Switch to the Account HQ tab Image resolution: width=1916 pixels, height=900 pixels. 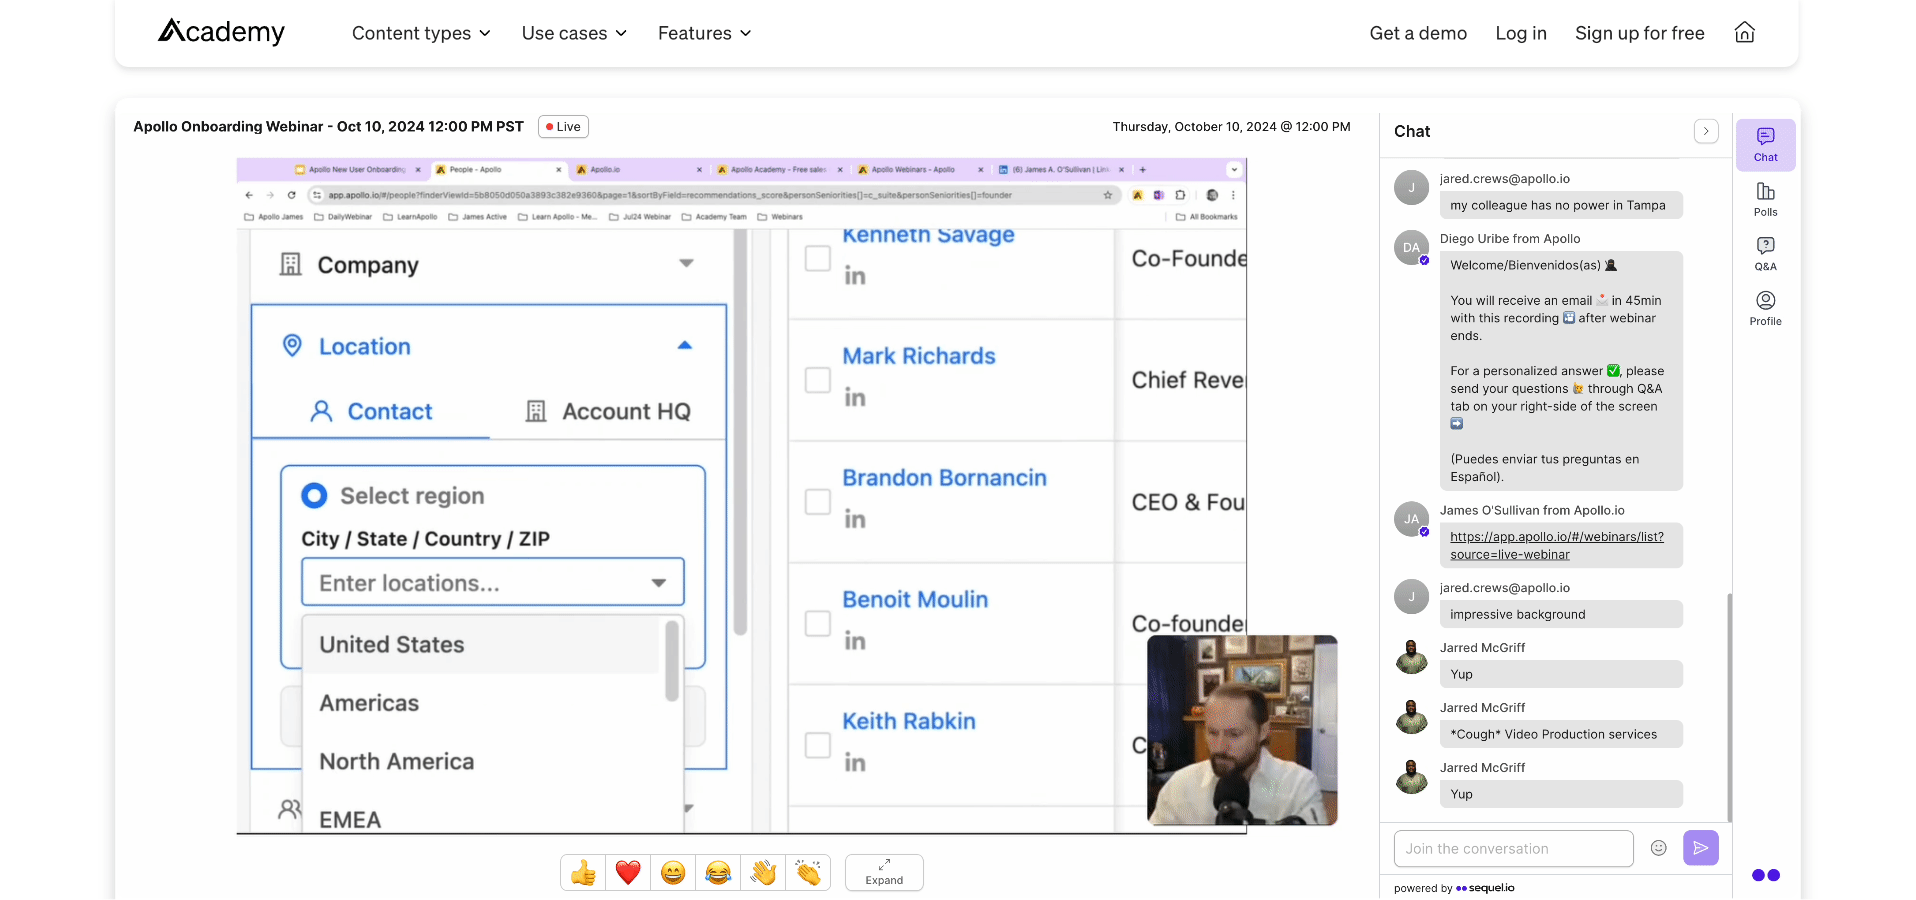(x=608, y=411)
